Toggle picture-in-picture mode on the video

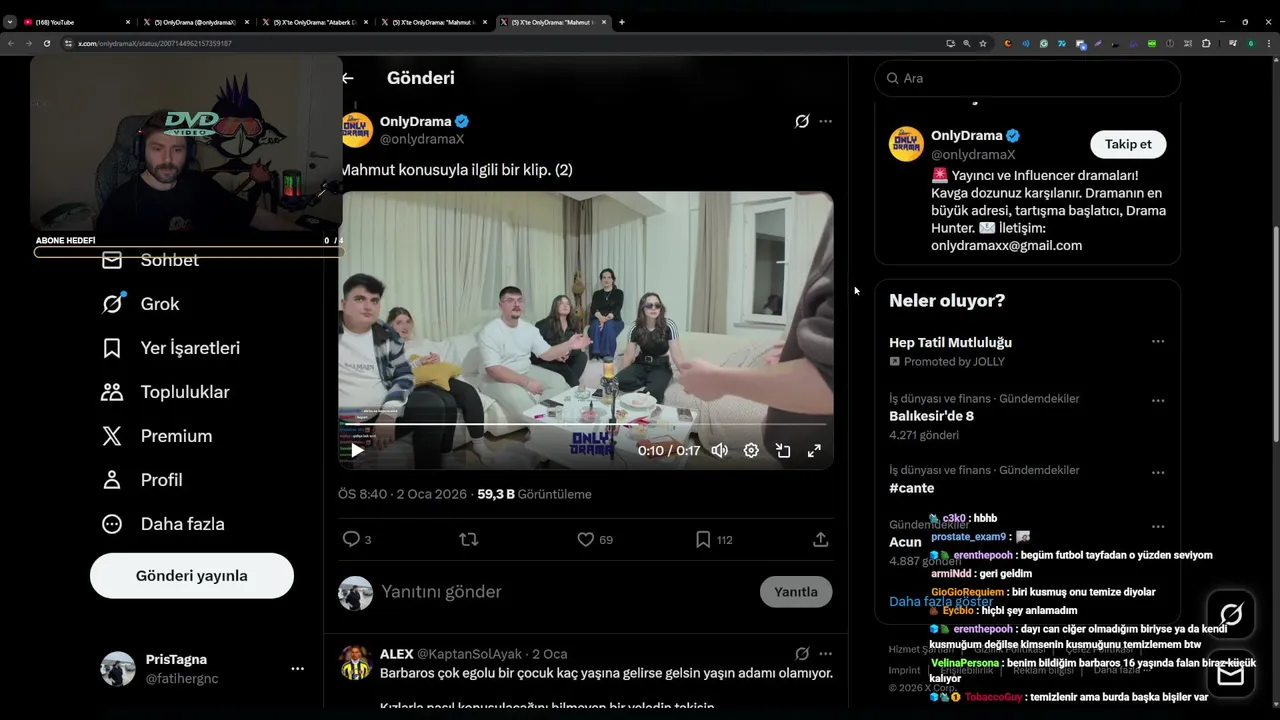pos(783,451)
